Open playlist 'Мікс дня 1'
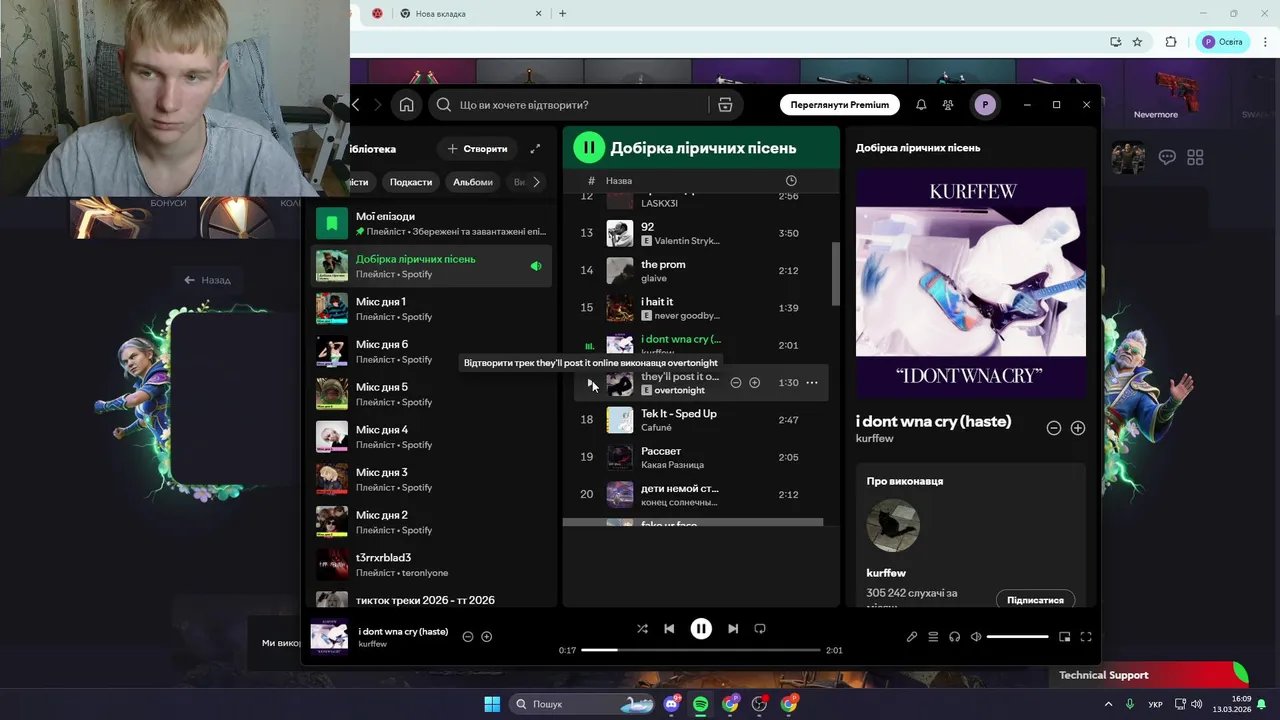 [x=431, y=309]
